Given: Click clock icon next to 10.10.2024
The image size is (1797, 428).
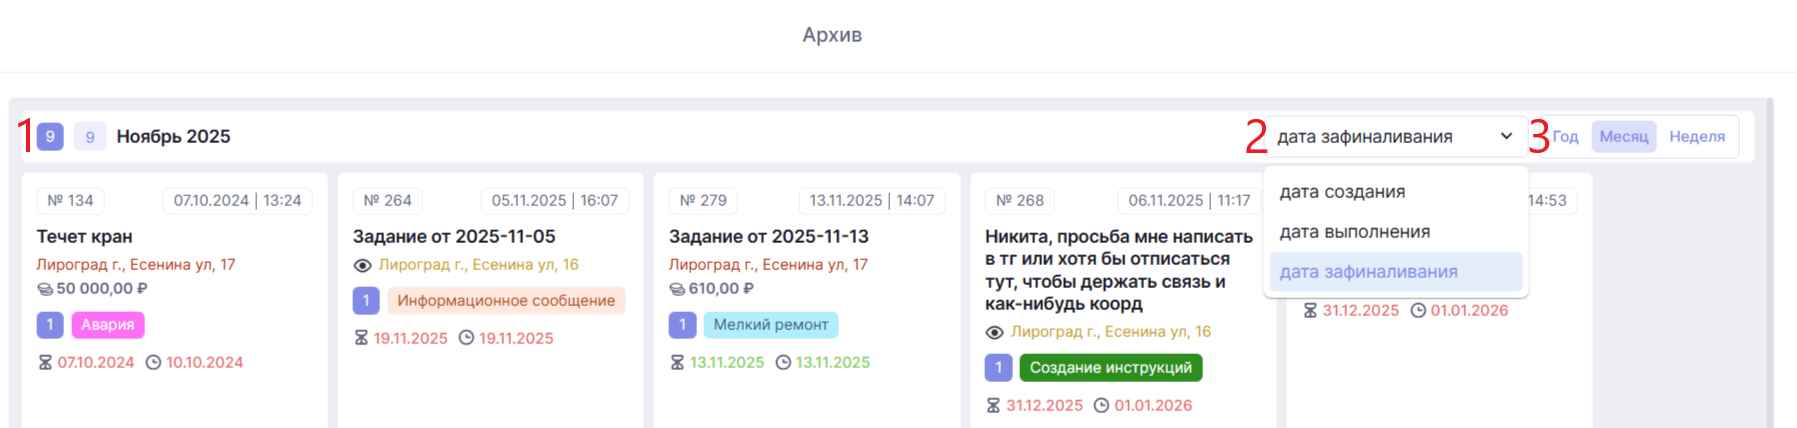Looking at the screenshot, I should click(153, 363).
